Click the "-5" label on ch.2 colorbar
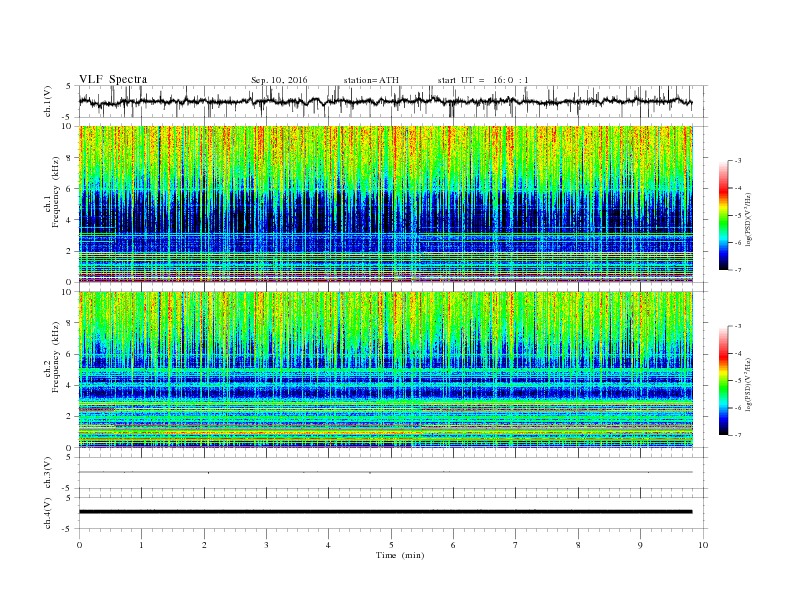 [737, 380]
